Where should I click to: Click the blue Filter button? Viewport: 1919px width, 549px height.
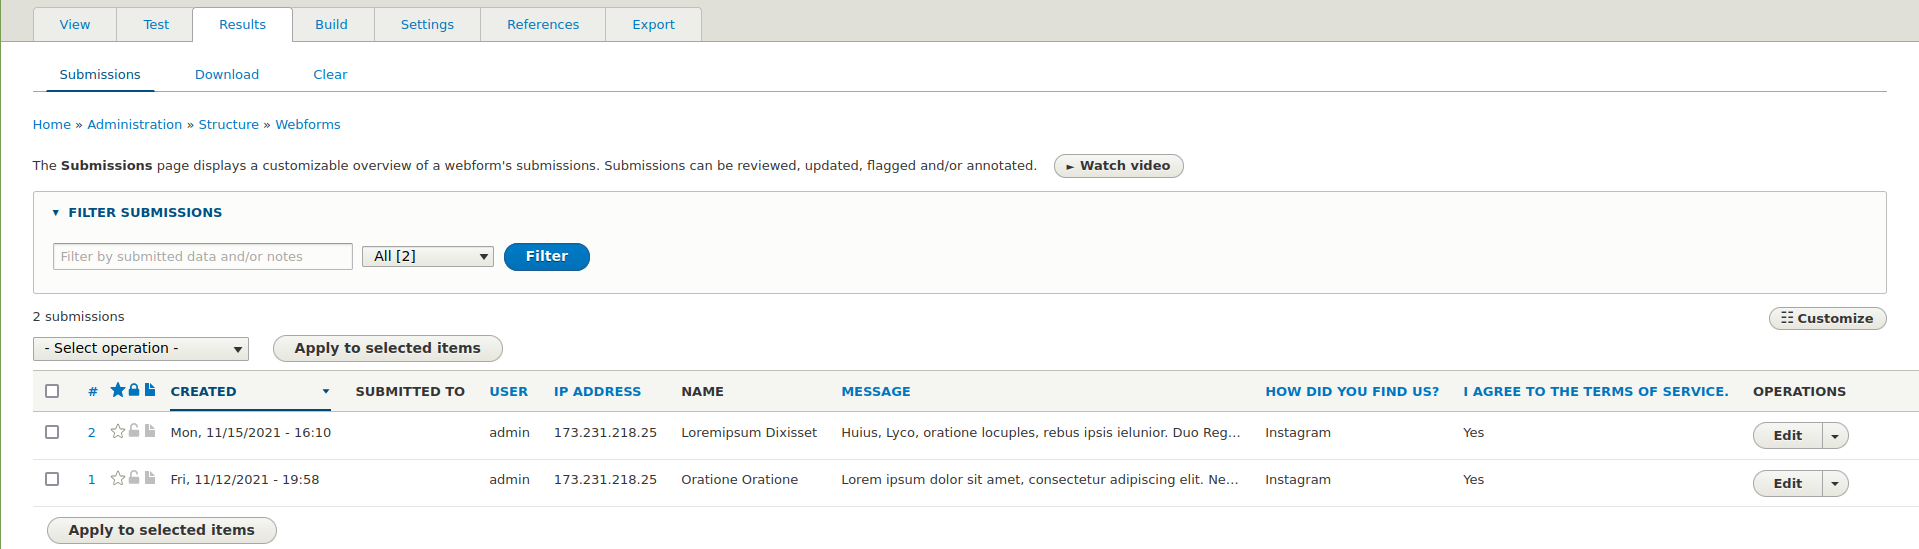click(547, 257)
